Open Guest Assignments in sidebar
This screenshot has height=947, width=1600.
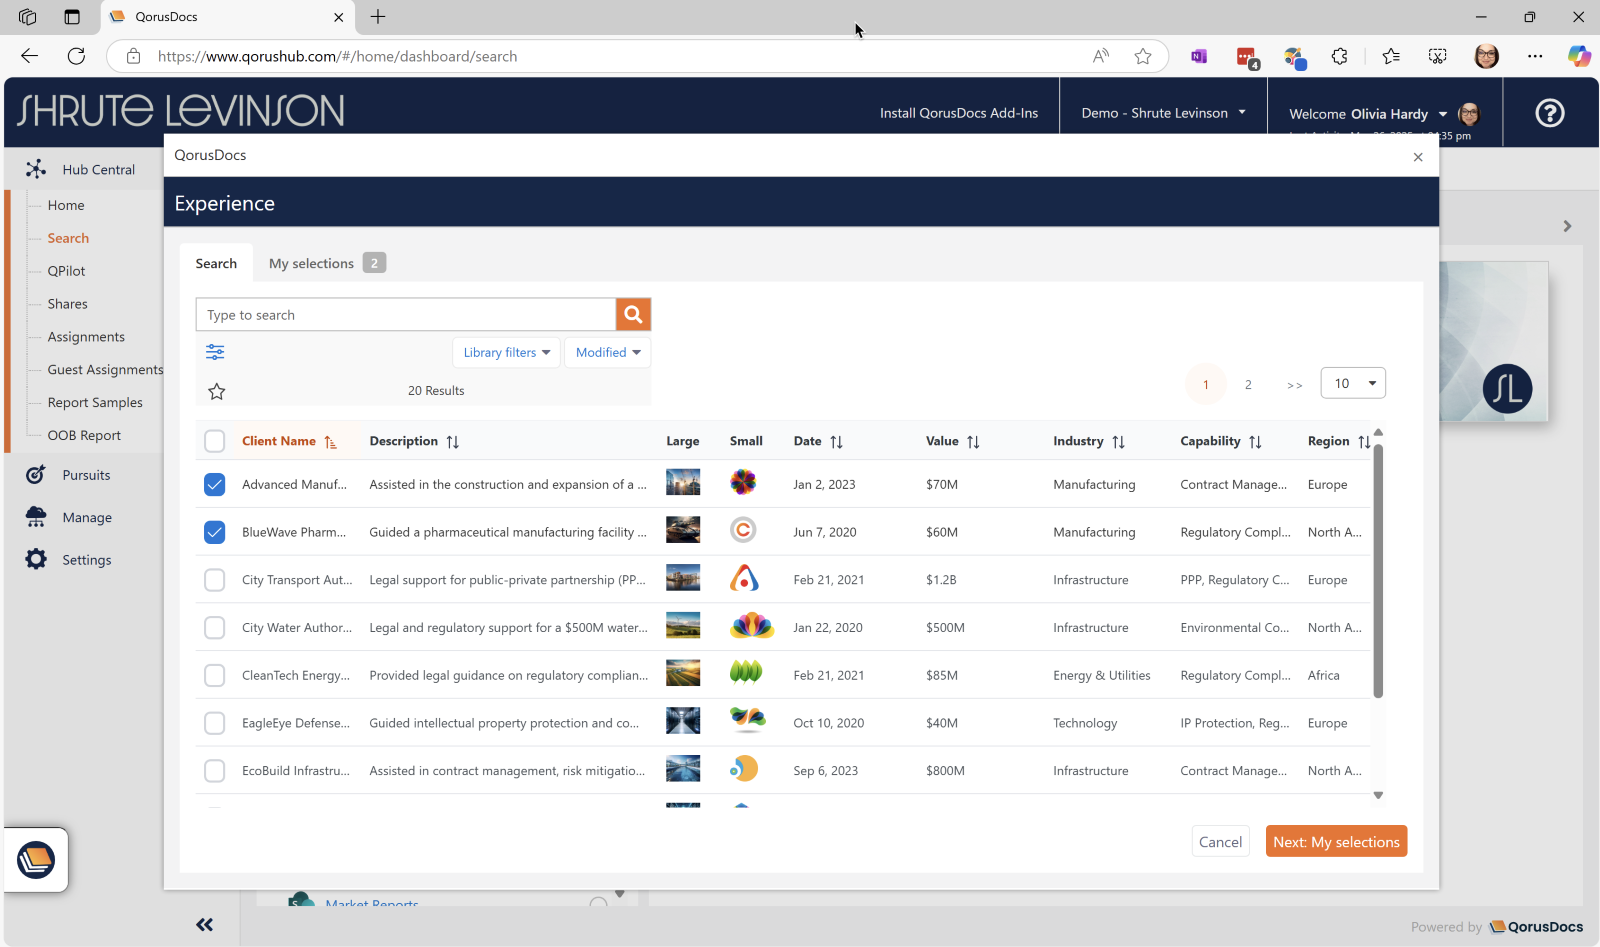click(x=105, y=370)
